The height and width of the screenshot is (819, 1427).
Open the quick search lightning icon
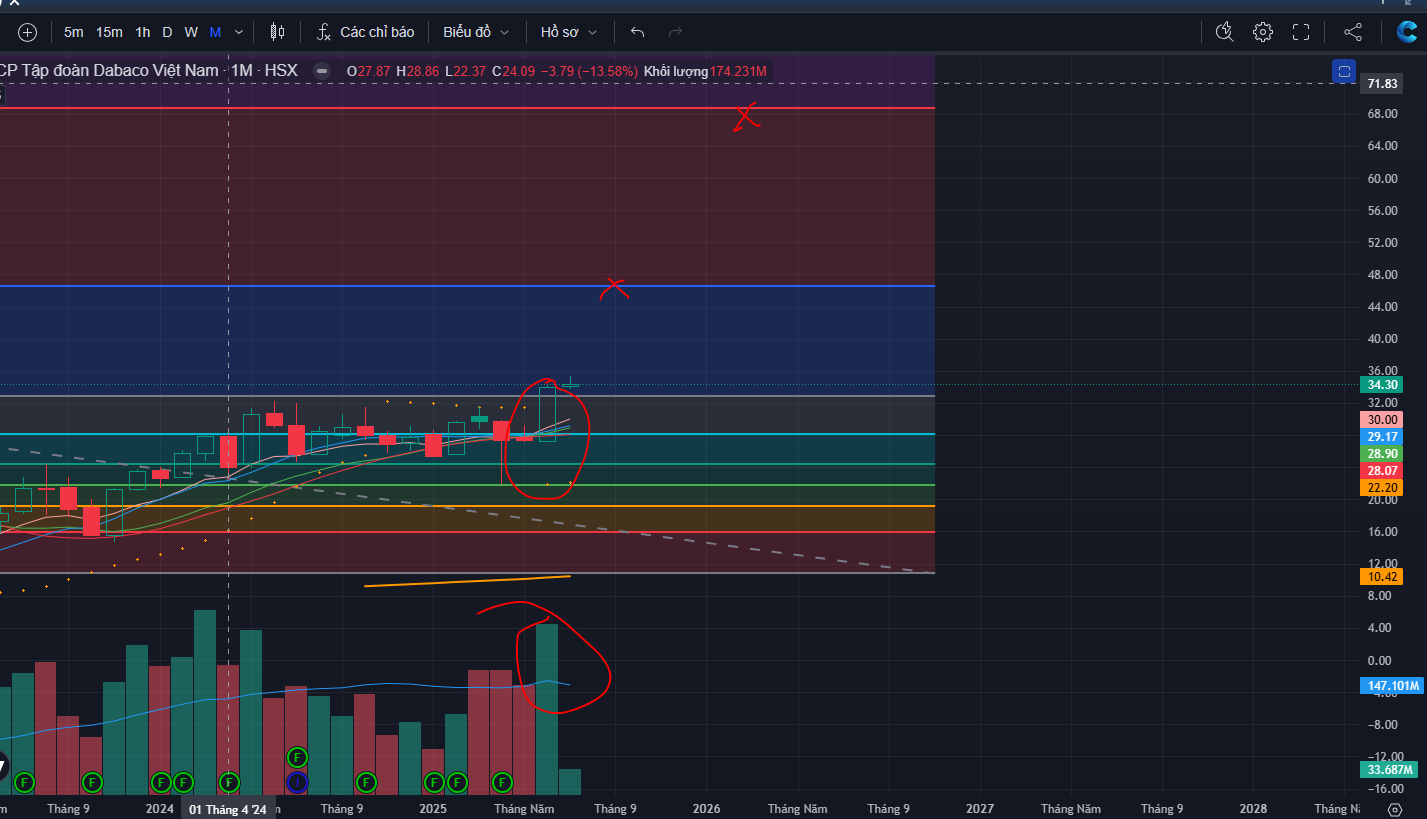pyautogui.click(x=1225, y=32)
